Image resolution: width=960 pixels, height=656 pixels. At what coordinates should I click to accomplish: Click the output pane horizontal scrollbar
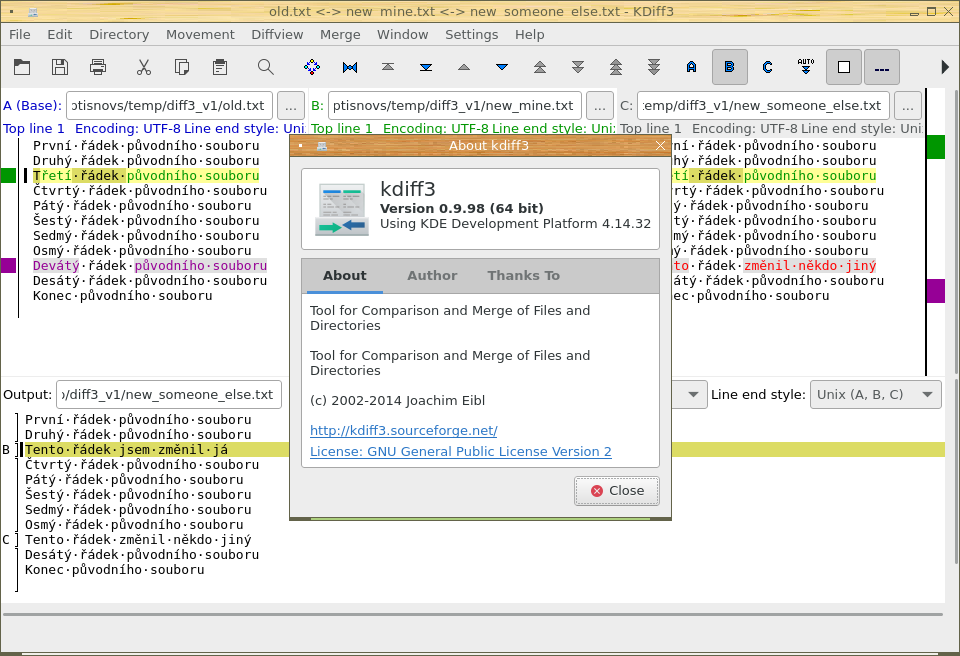472,613
